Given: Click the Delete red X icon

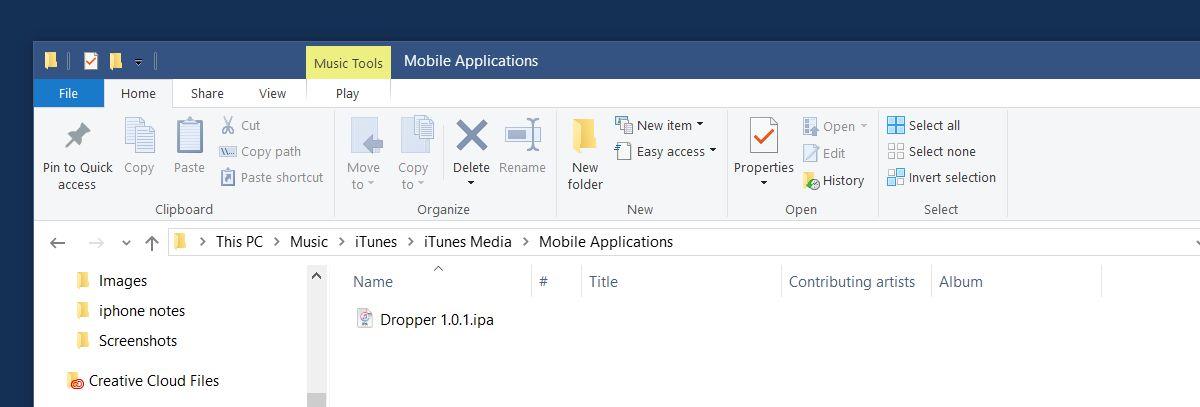Looking at the screenshot, I should click(471, 135).
